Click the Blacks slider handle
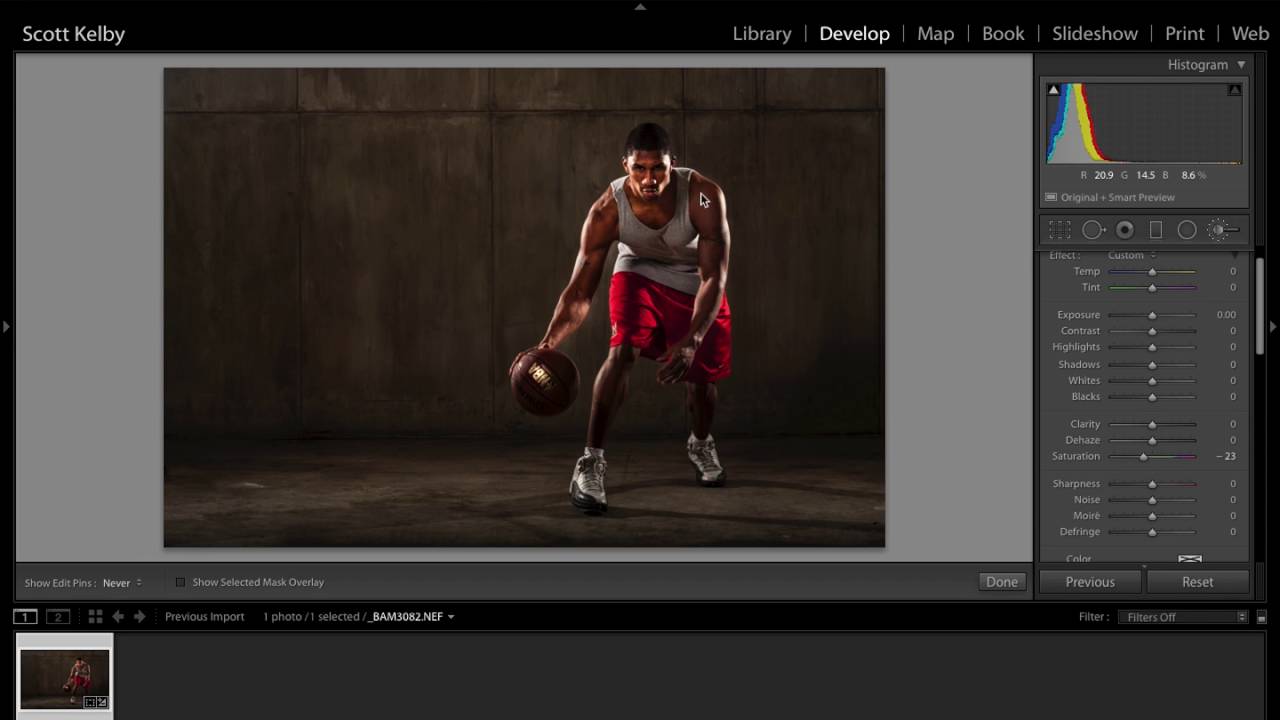The height and width of the screenshot is (720, 1280). click(1152, 397)
